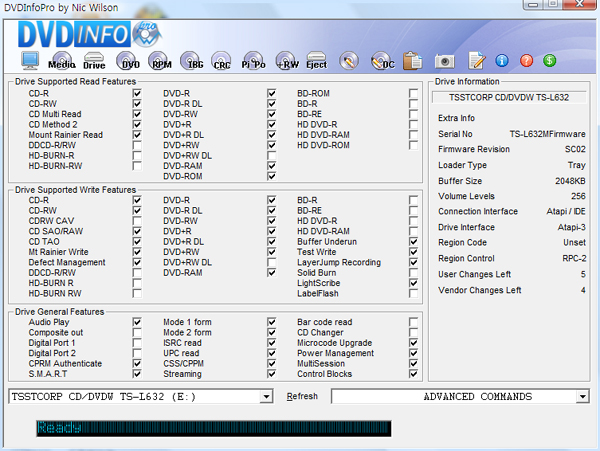Image resolution: width=600 pixels, height=451 pixels.
Task: Toggle Microcode Upgrade checkbox
Action: [x=413, y=343]
